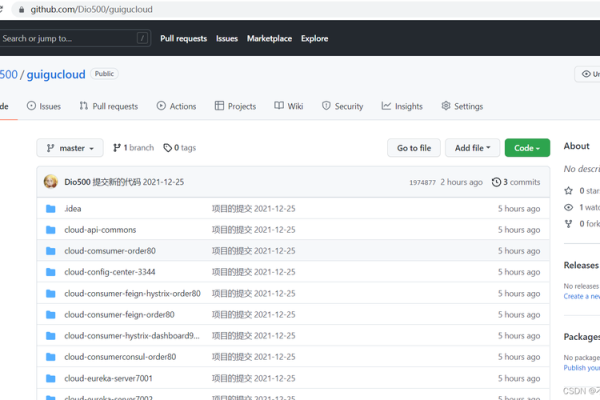Click the lock icon in the address bar
The image size is (600, 400).
[21, 10]
